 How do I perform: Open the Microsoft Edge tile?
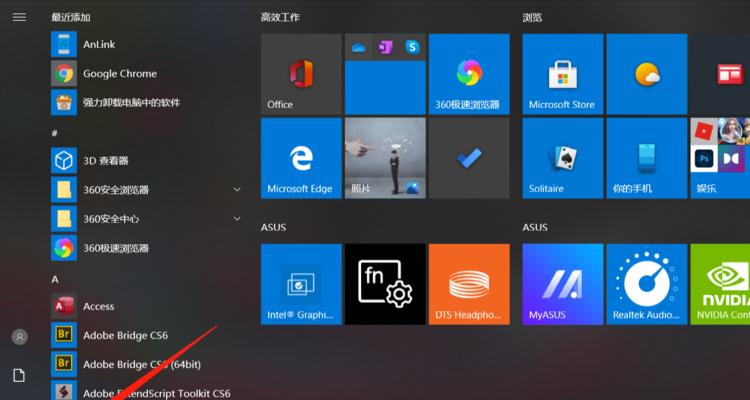301,158
